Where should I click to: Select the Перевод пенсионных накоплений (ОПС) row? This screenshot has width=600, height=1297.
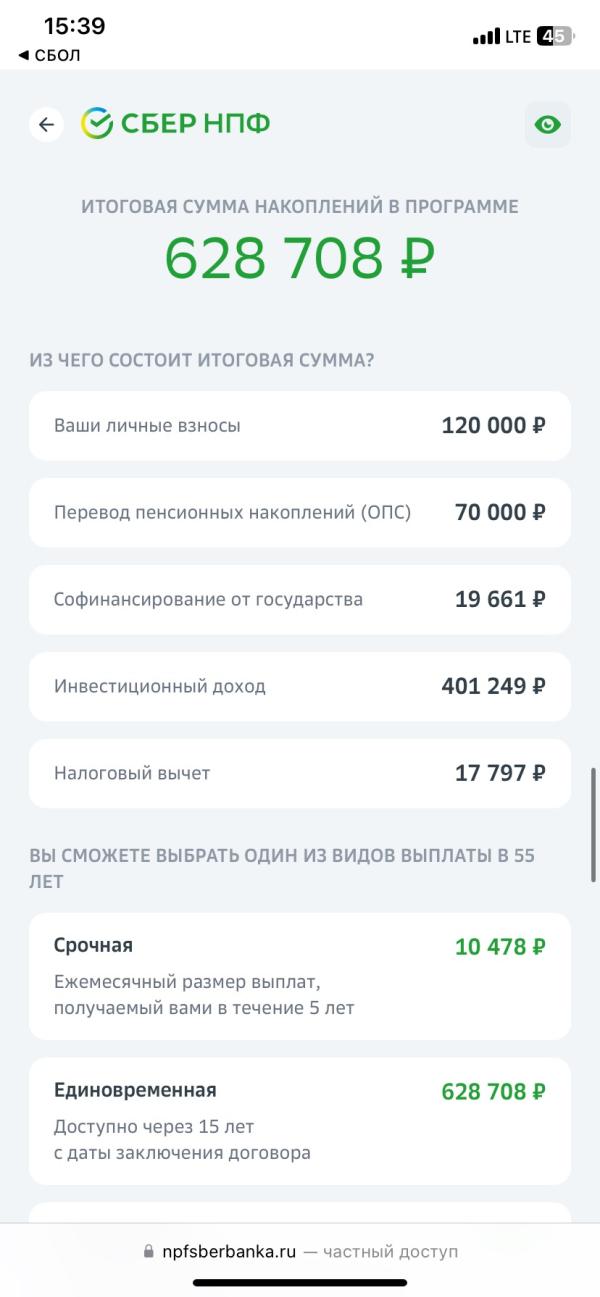pyautogui.click(x=300, y=513)
